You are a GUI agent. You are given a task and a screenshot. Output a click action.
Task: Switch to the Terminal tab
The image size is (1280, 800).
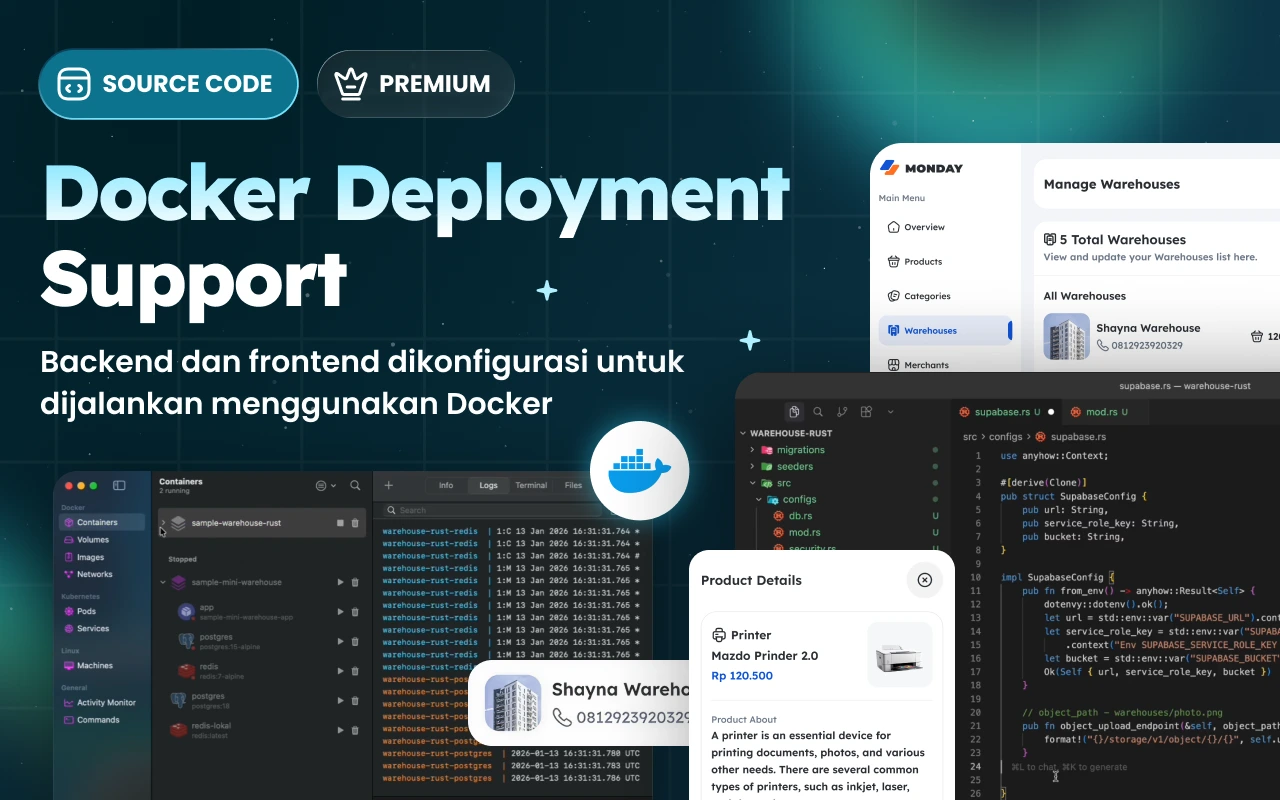click(x=531, y=485)
